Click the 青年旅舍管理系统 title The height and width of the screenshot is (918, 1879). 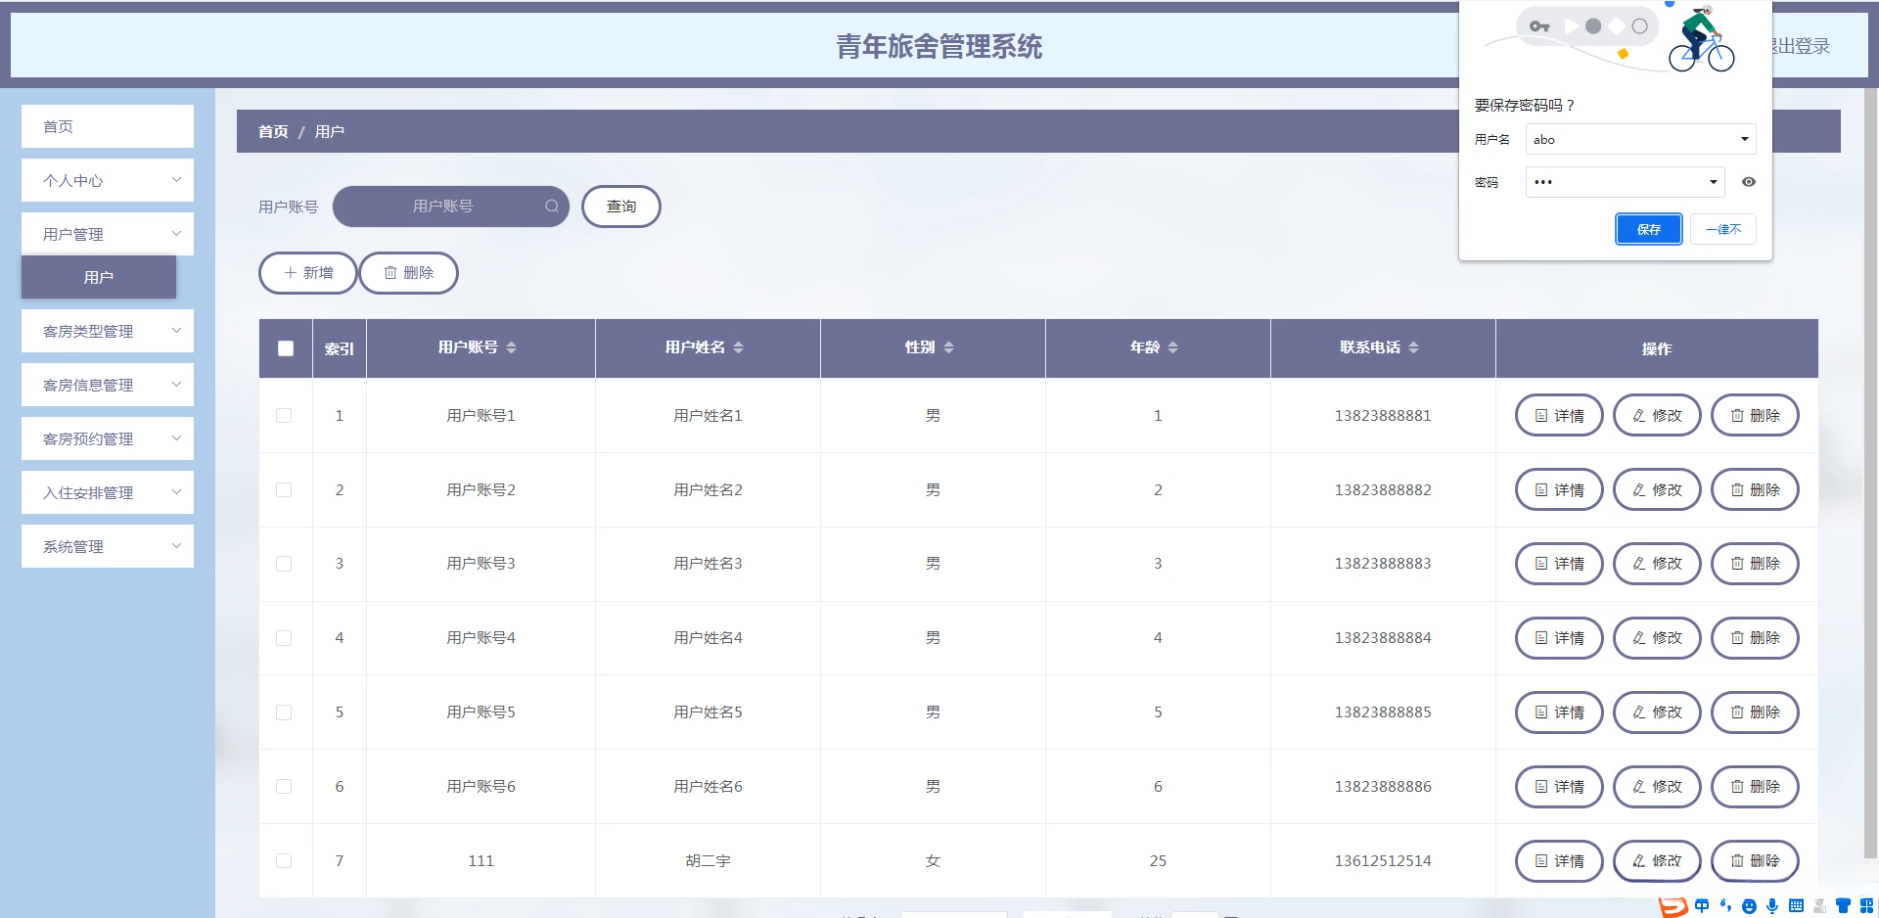click(939, 46)
